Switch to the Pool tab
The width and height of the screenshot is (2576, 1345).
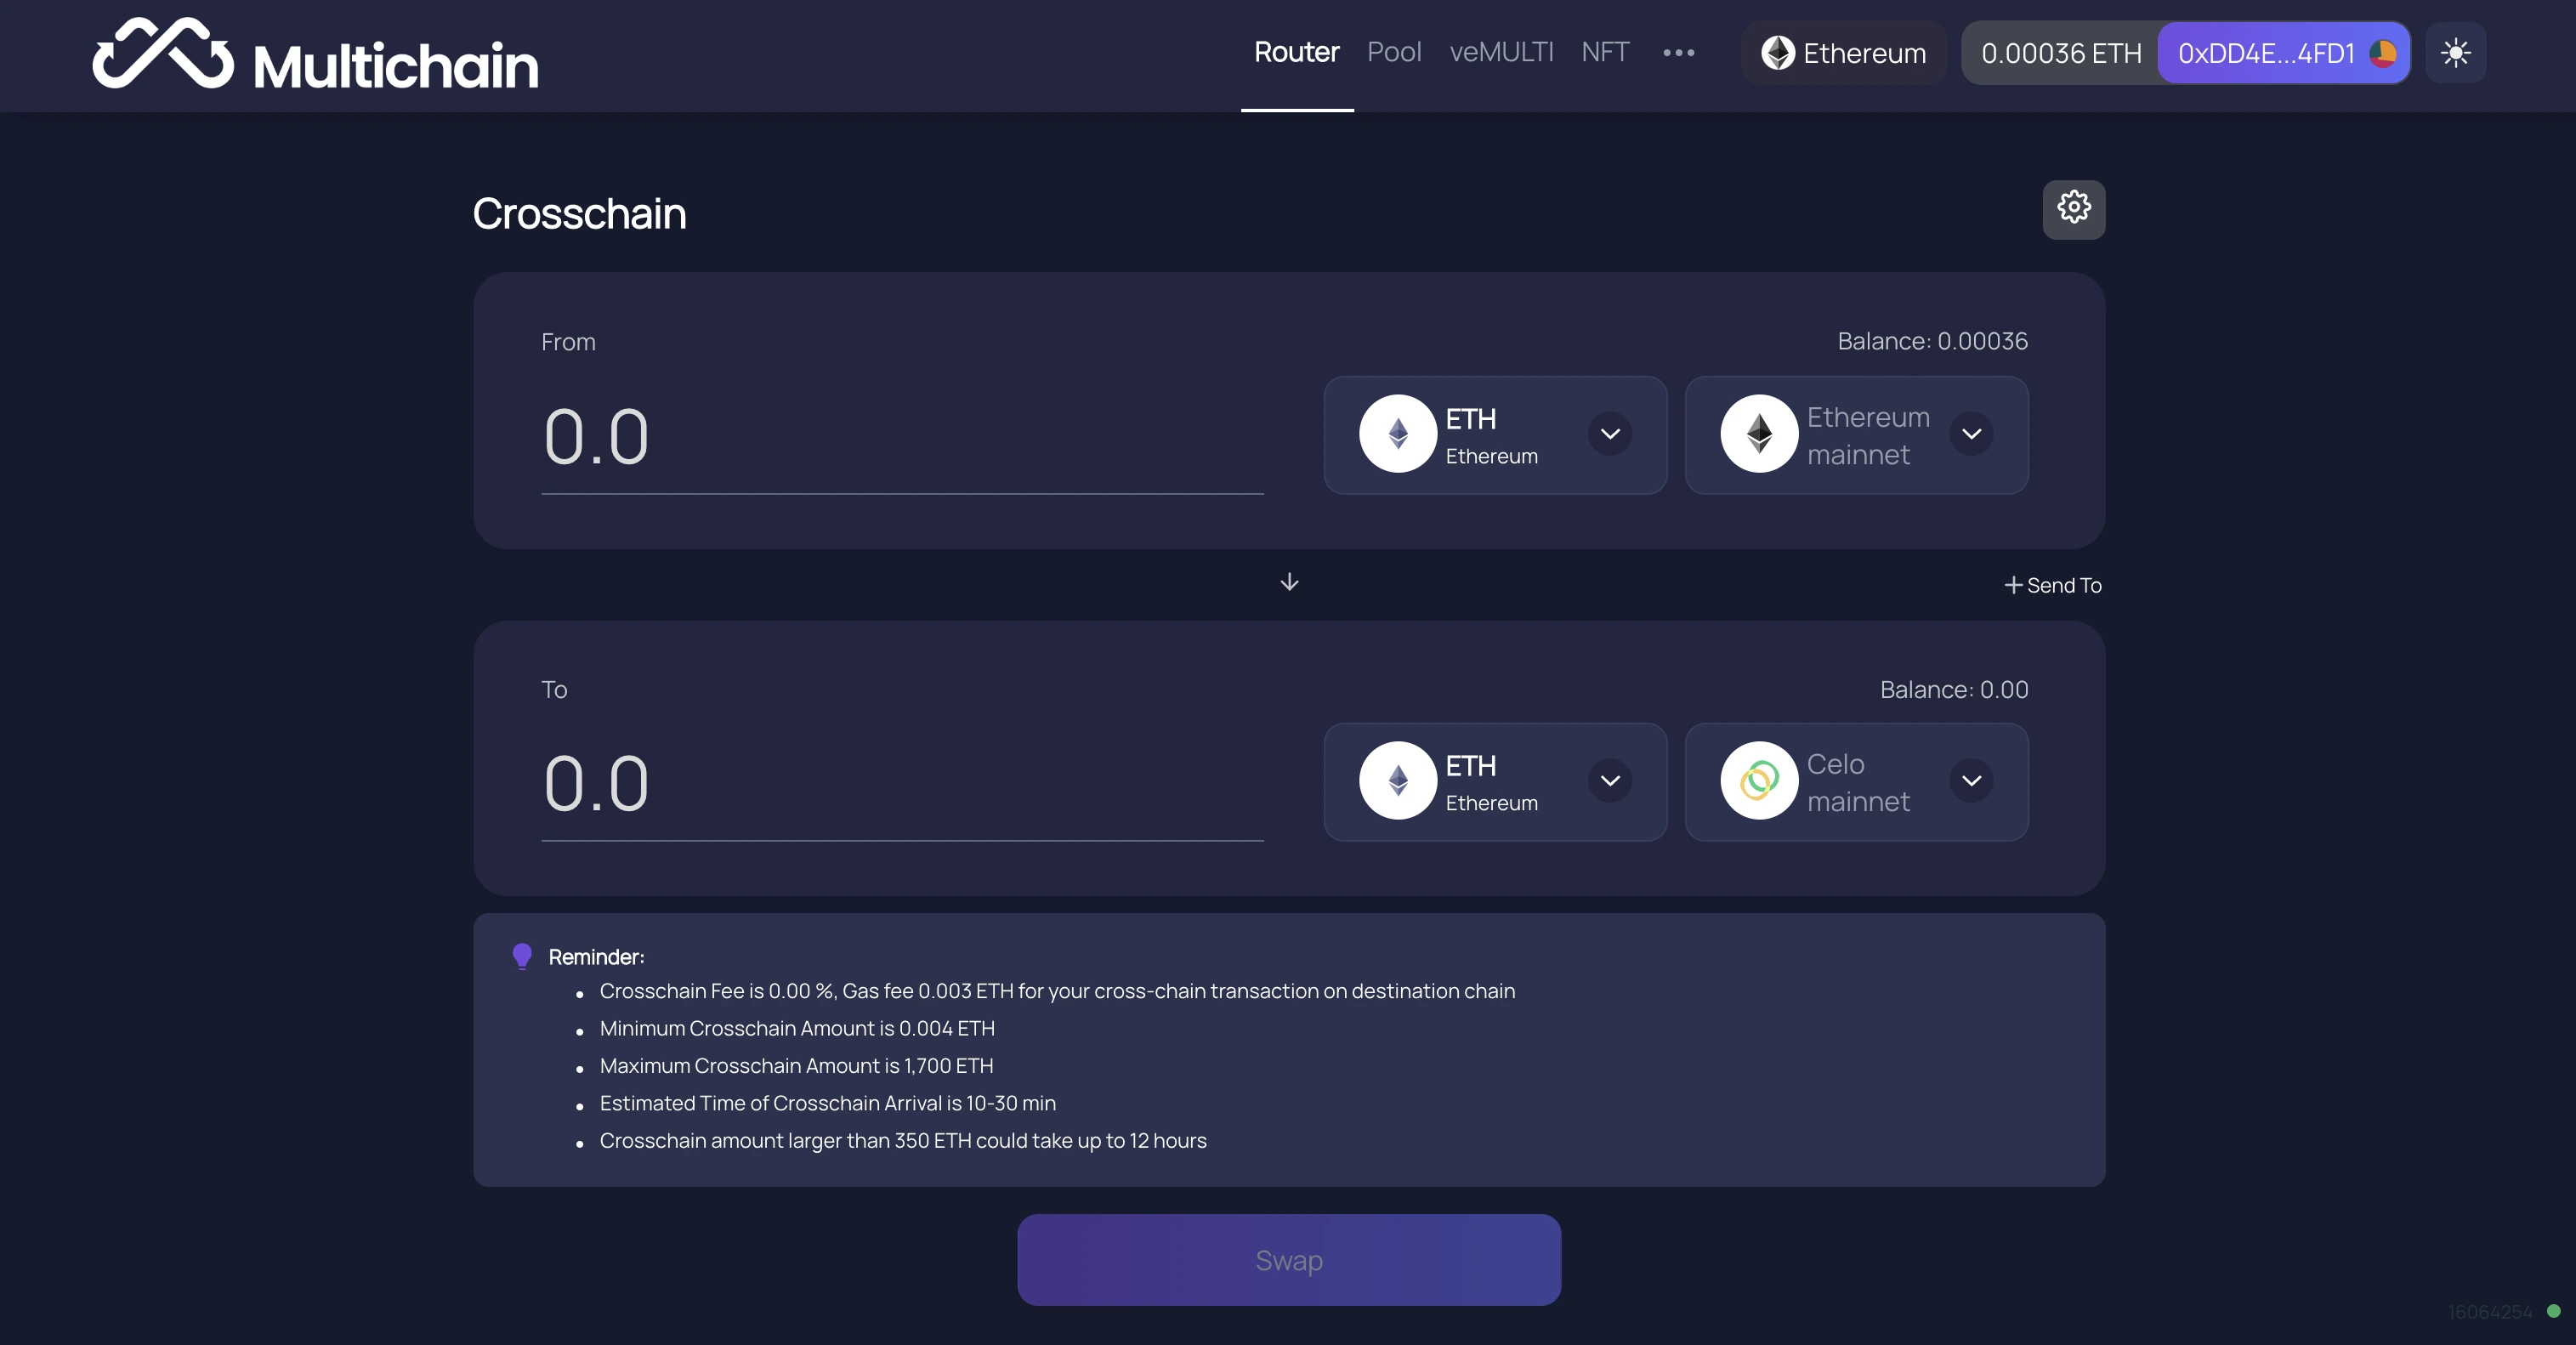(x=1394, y=52)
